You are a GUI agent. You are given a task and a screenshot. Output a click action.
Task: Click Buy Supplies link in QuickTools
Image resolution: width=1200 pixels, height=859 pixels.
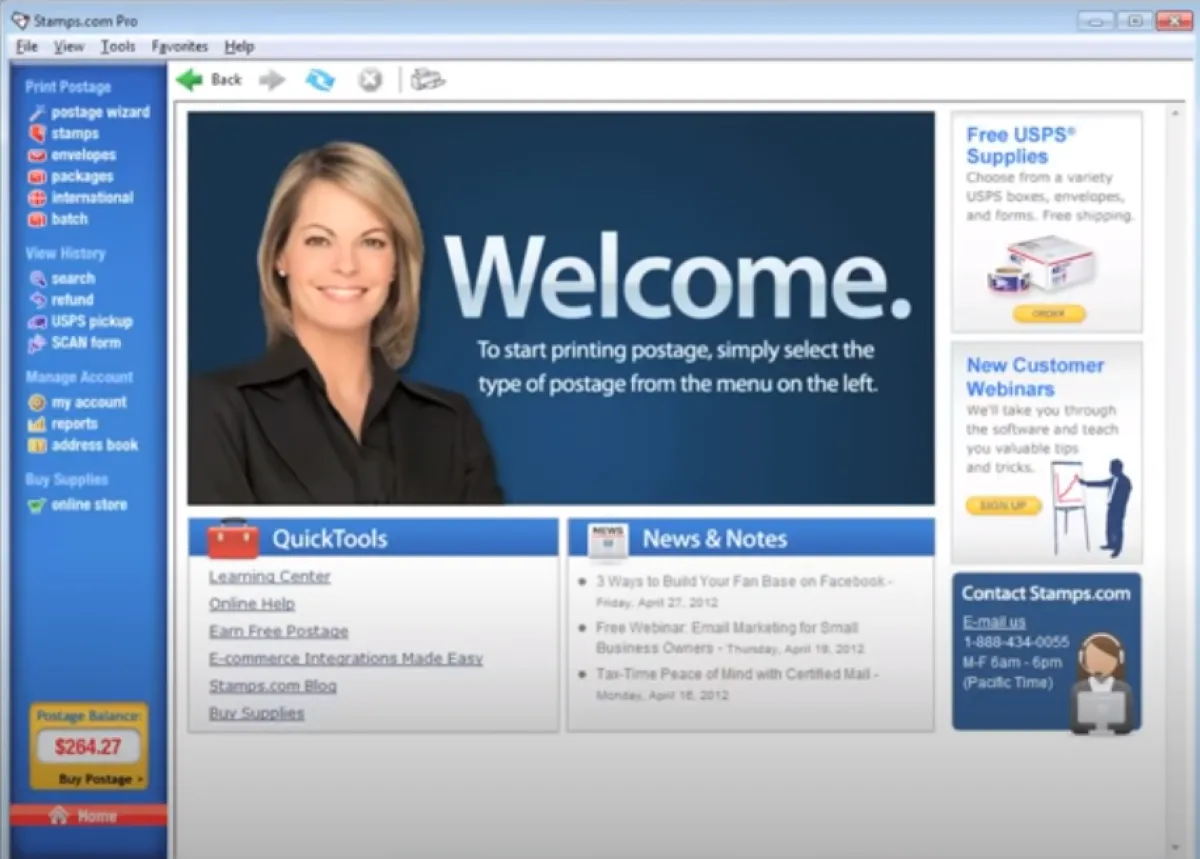257,713
